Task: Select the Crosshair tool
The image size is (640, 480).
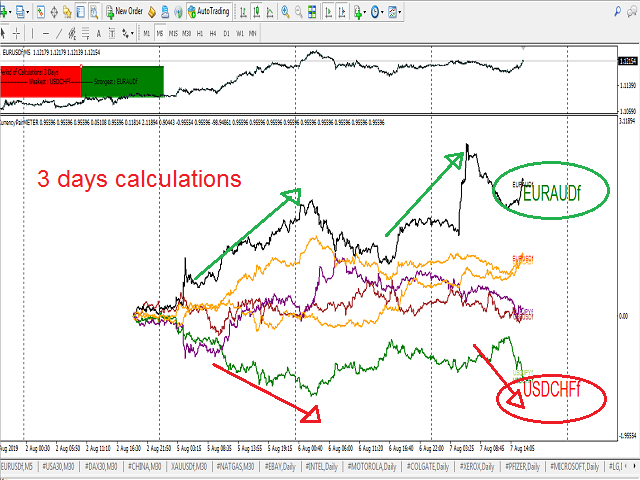Action: tap(16, 33)
